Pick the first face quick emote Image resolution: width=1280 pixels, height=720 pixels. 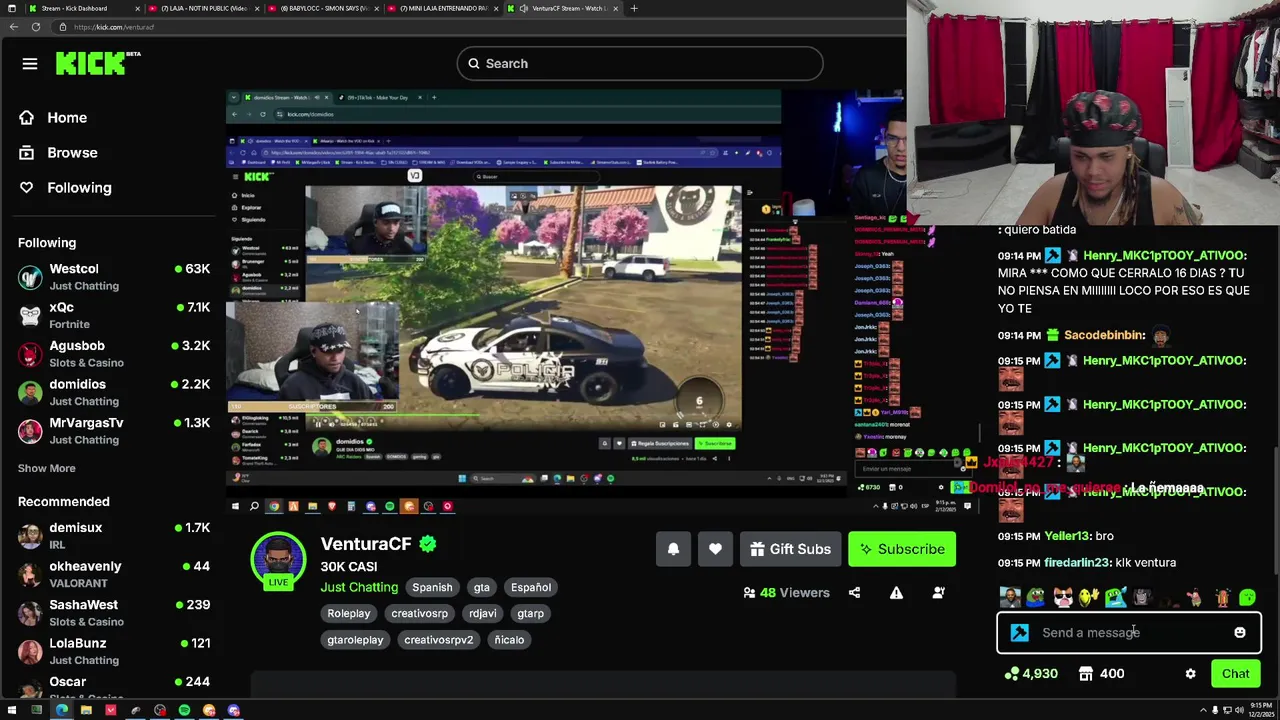(1010, 598)
